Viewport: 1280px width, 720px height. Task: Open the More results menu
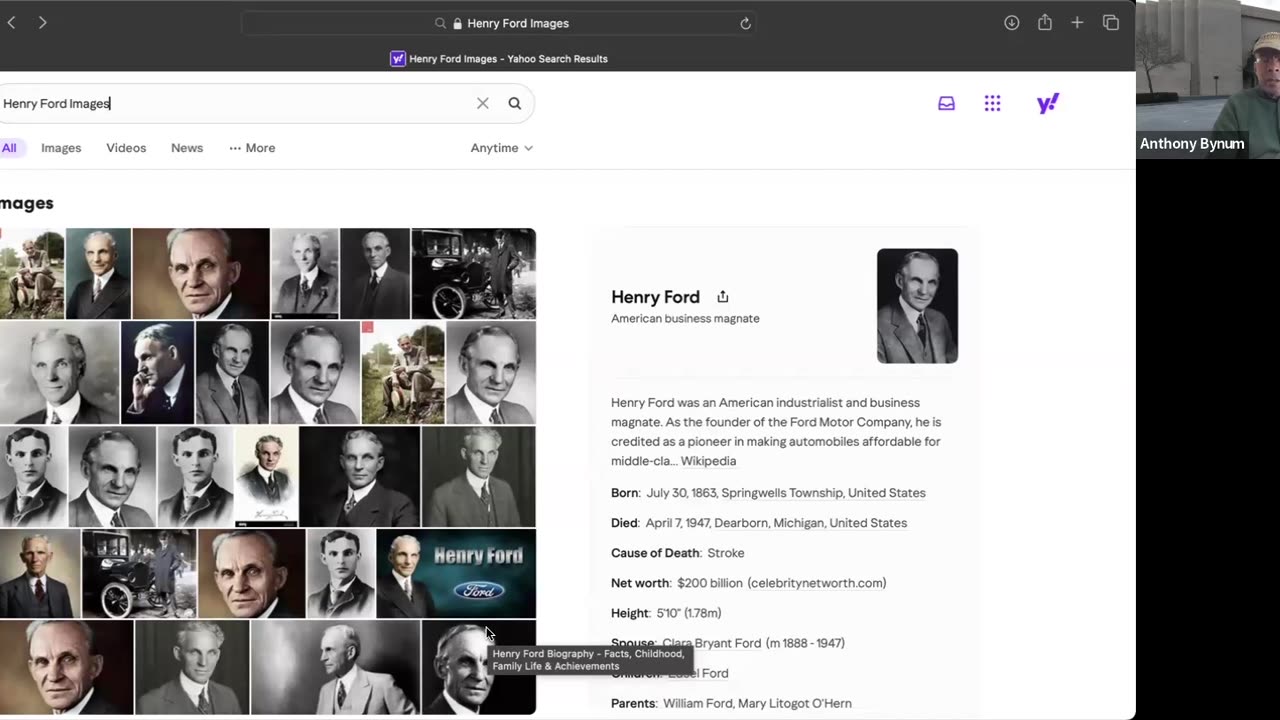252,148
